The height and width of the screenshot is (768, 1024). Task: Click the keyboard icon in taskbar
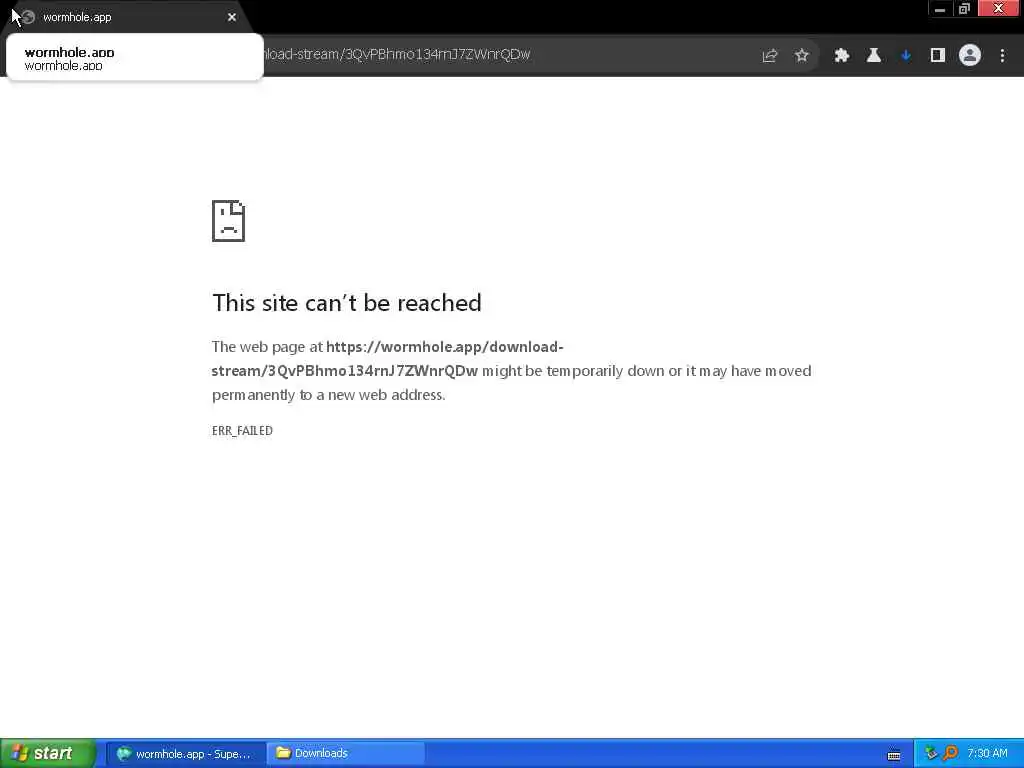[894, 756]
